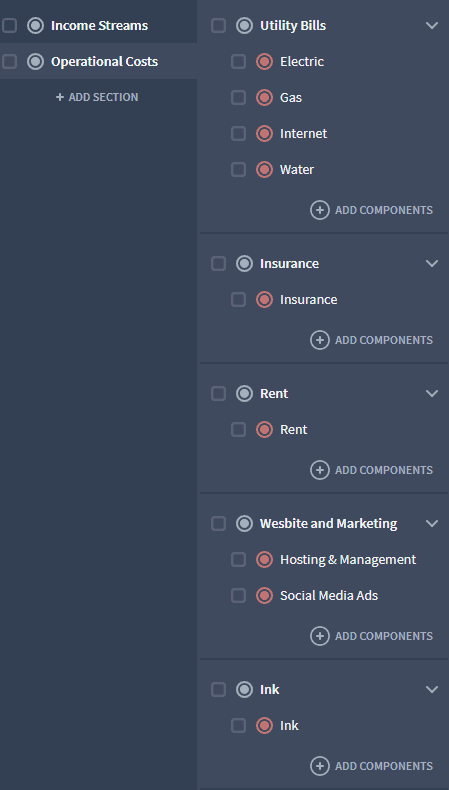
Task: Select the checkbox beside Internet
Action: pos(238,134)
